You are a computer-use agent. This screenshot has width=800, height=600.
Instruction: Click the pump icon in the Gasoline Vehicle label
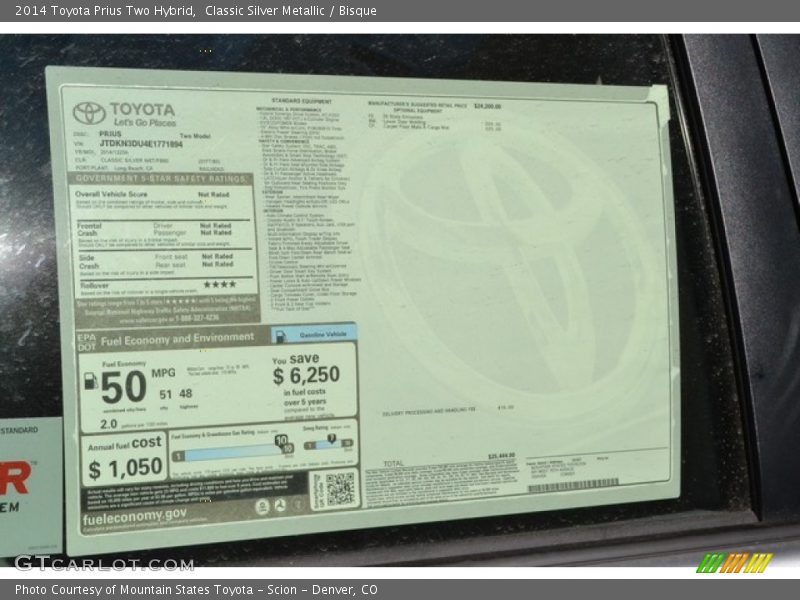pos(280,336)
